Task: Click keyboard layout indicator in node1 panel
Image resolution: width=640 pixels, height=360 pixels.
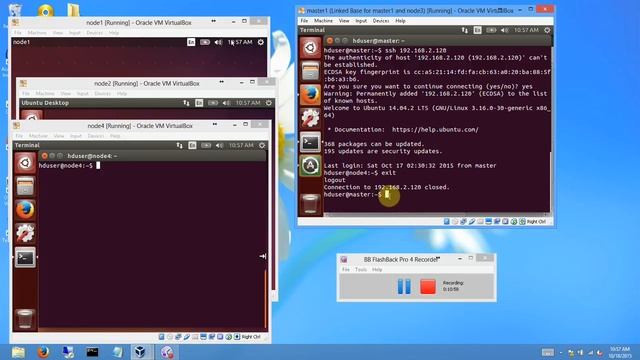Action: pos(191,42)
